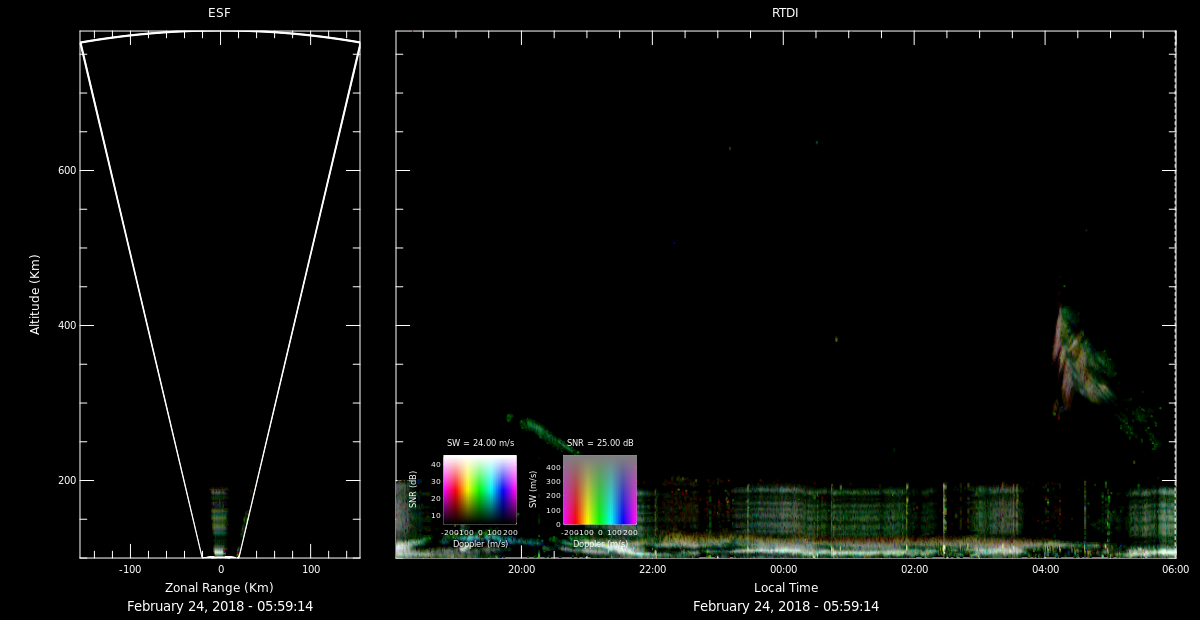
Task: Click the 400 tick on SW legend
Action: pos(553,467)
